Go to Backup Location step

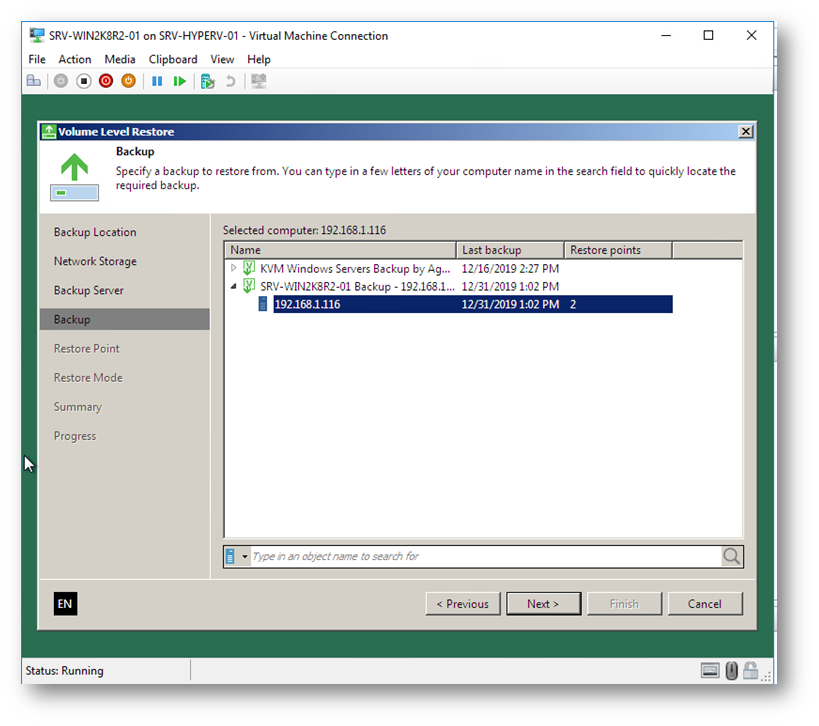95,232
